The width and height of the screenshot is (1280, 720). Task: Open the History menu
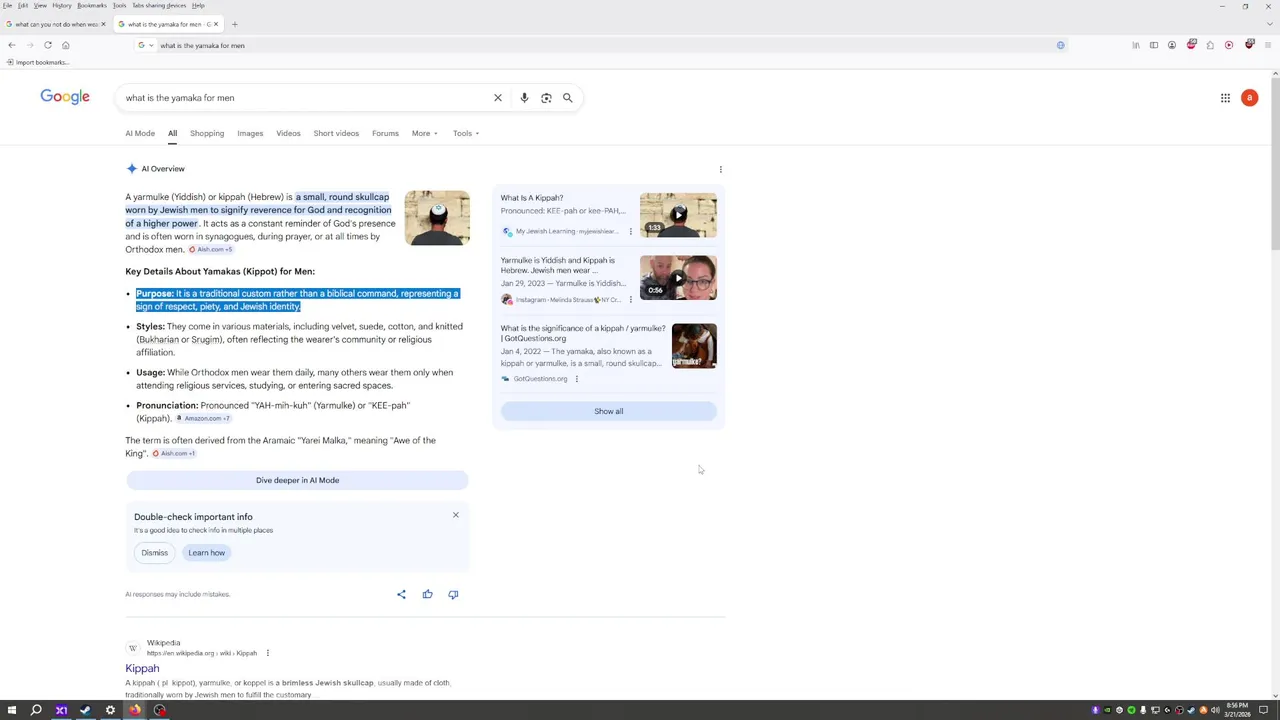62,5
